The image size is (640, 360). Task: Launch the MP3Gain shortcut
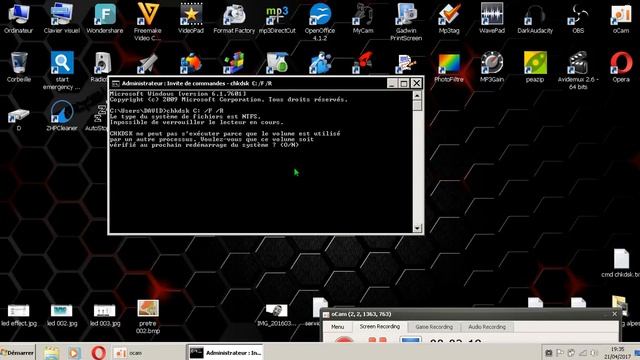(492, 68)
